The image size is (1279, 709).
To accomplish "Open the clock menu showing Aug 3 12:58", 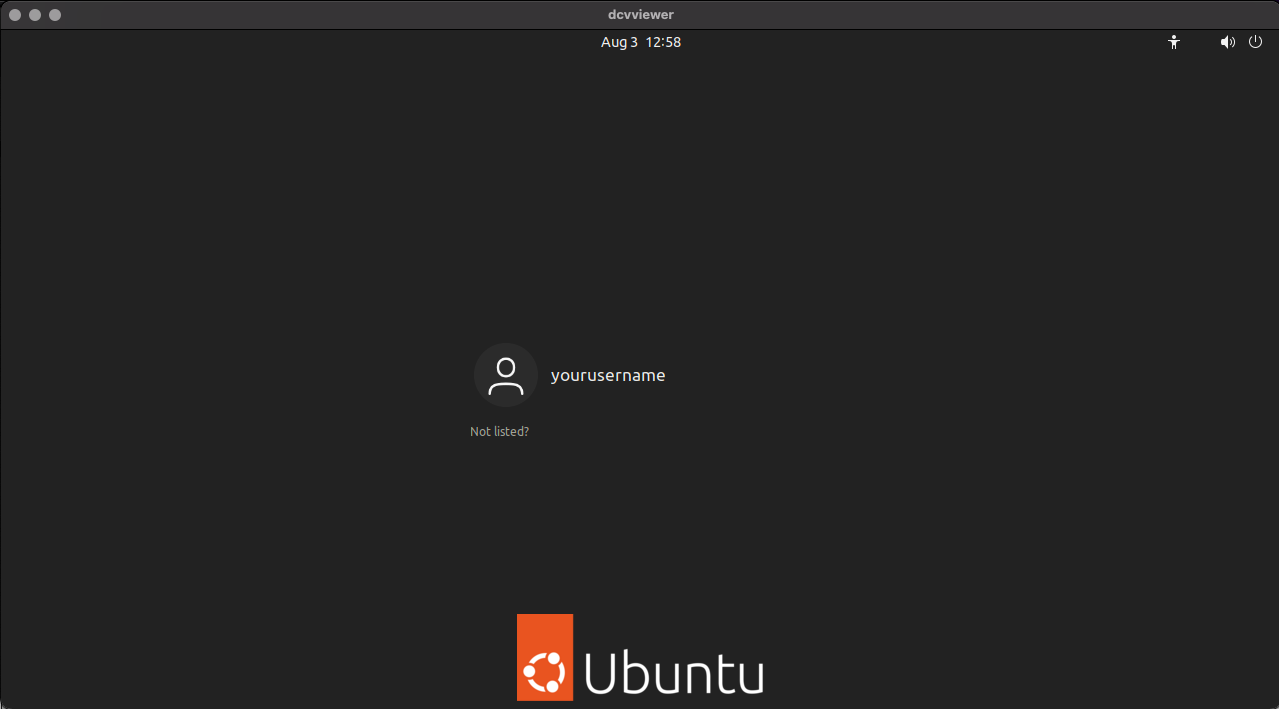I will [x=640, y=42].
